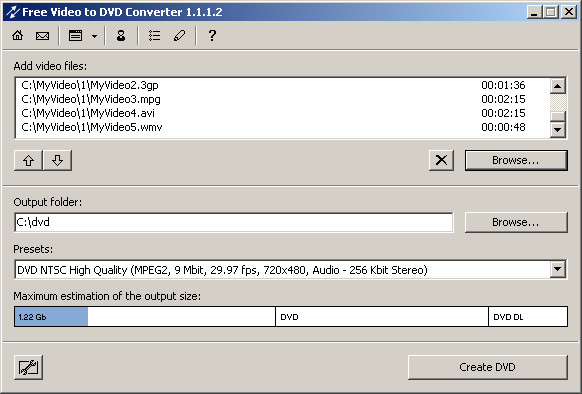
Task: Open the tools settings button at bottom left
Action: pyautogui.click(x=29, y=367)
